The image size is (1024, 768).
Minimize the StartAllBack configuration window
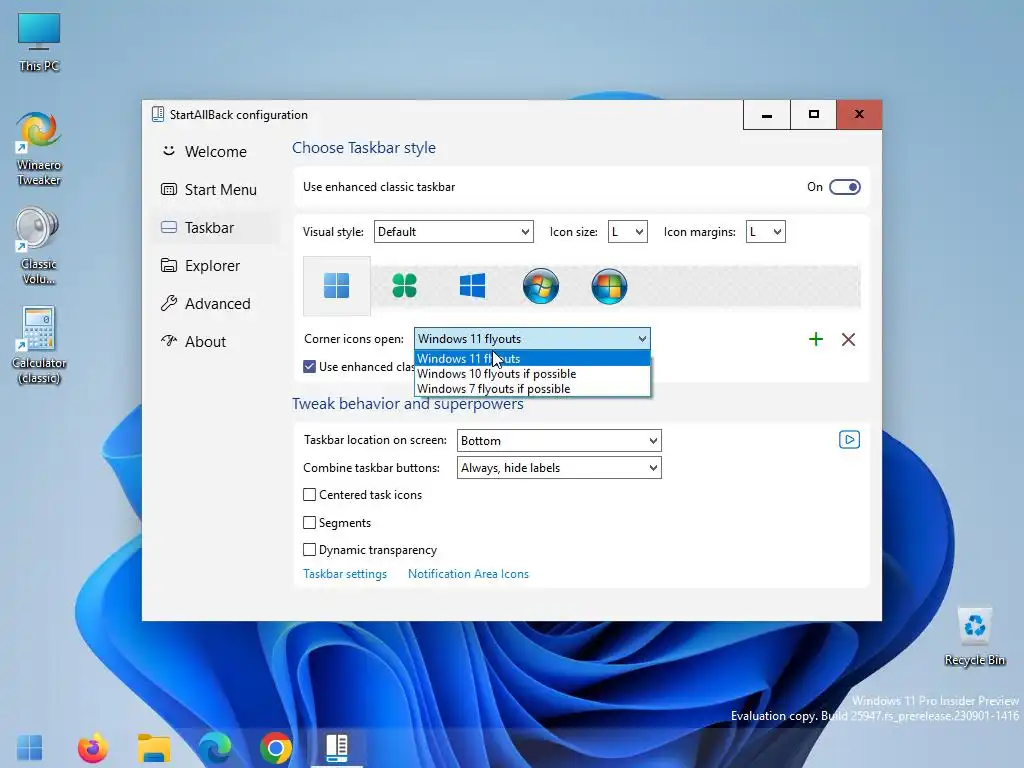767,115
